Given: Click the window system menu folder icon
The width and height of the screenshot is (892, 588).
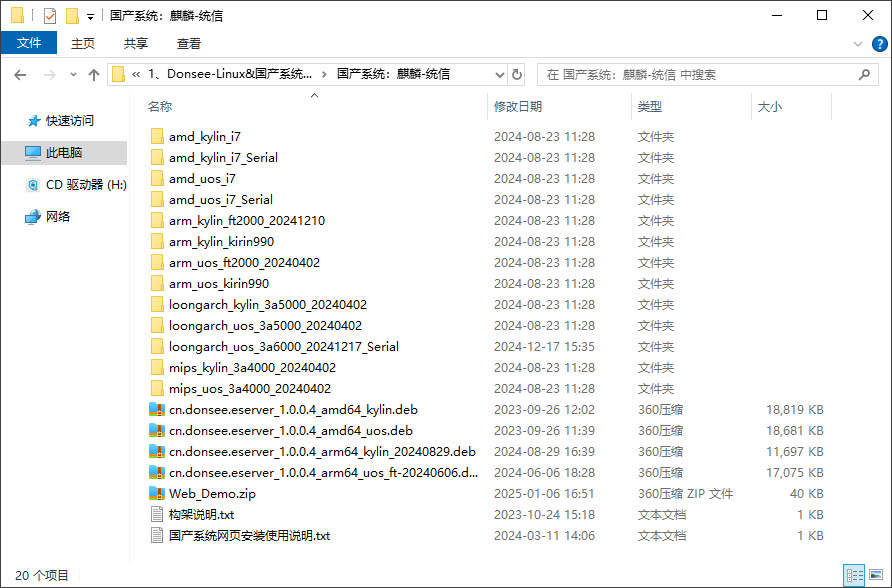Looking at the screenshot, I should (18, 15).
